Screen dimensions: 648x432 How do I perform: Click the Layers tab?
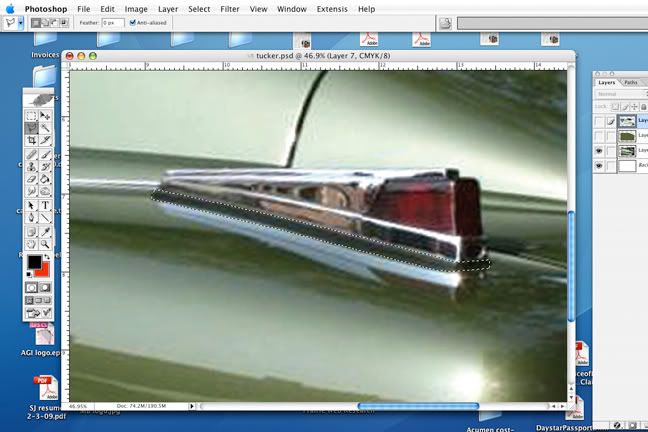607,83
